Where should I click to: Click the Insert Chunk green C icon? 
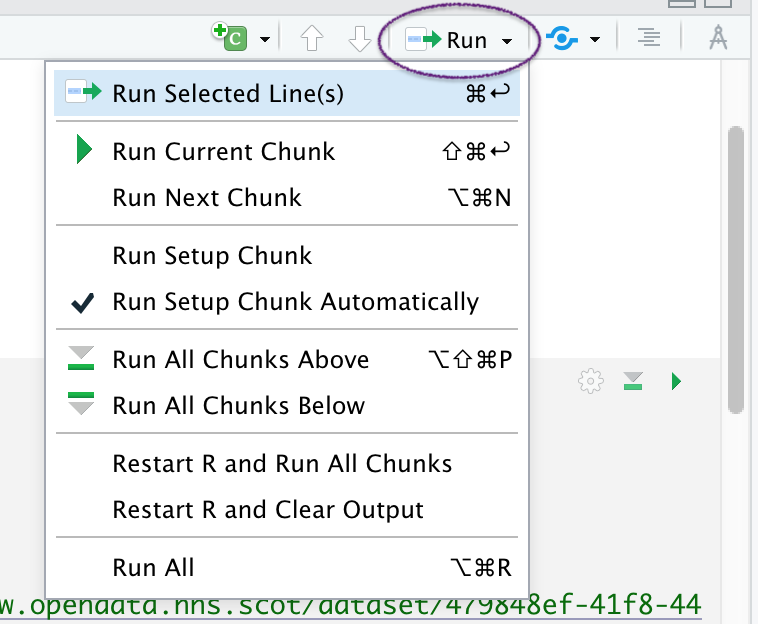coord(229,39)
